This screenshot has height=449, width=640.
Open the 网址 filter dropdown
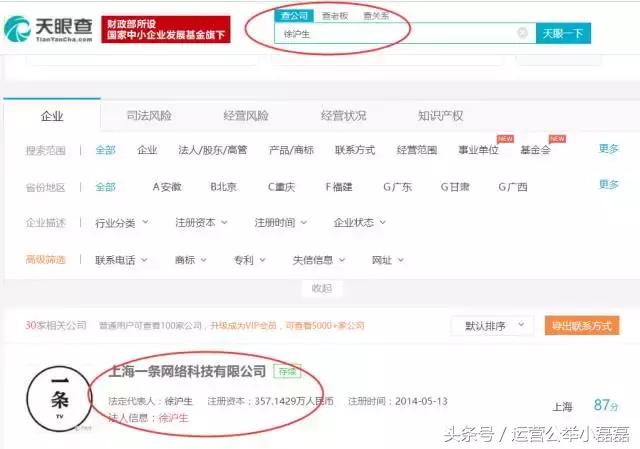click(x=388, y=260)
